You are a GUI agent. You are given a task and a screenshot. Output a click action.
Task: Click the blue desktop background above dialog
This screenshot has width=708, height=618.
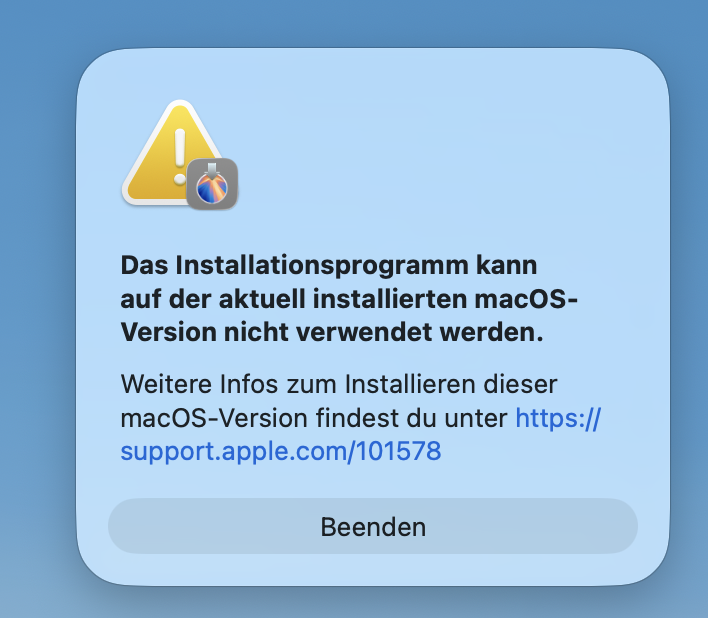[354, 23]
